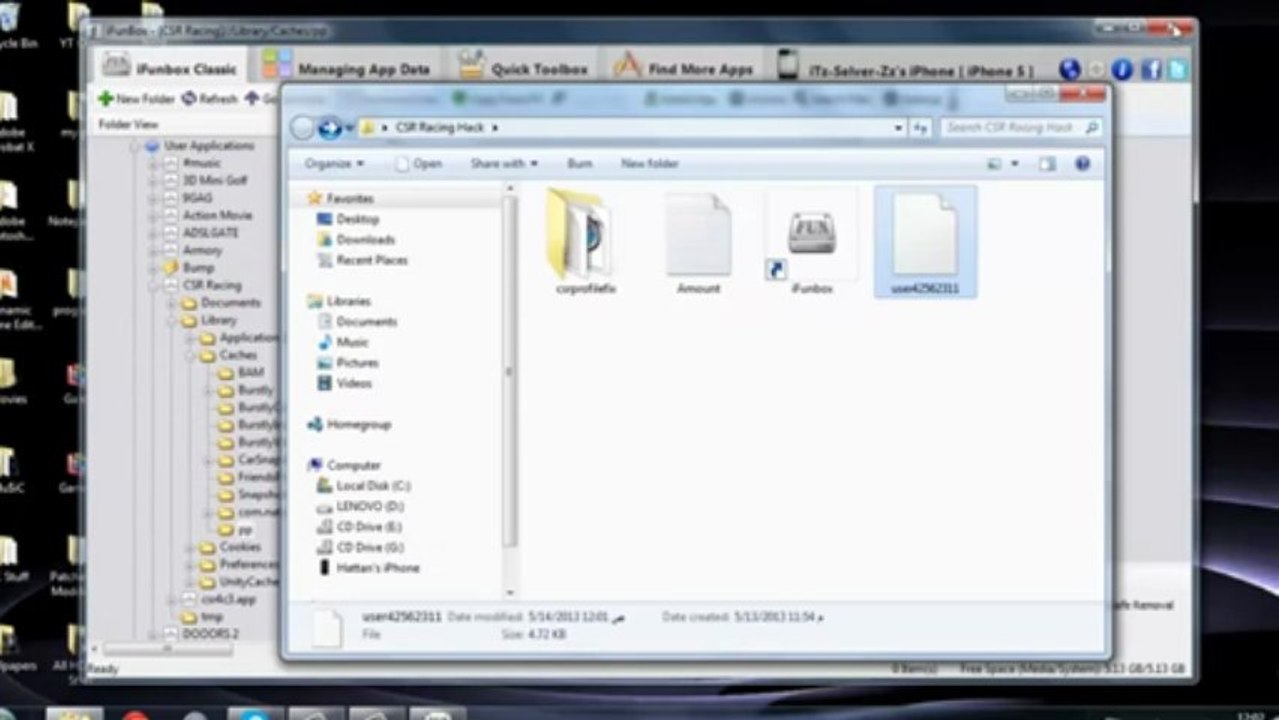Open the Facebook icon in iFunbox

click(x=1150, y=69)
